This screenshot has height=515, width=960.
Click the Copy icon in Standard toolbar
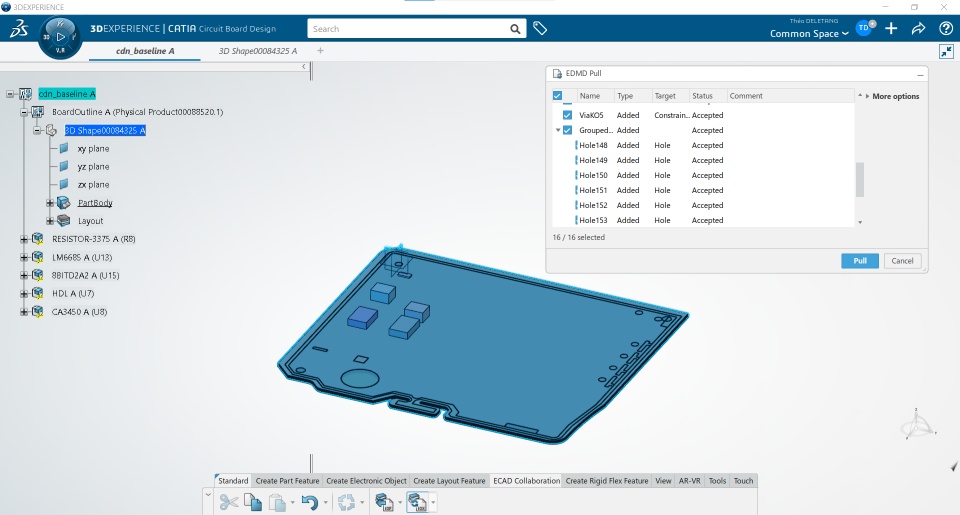(253, 503)
